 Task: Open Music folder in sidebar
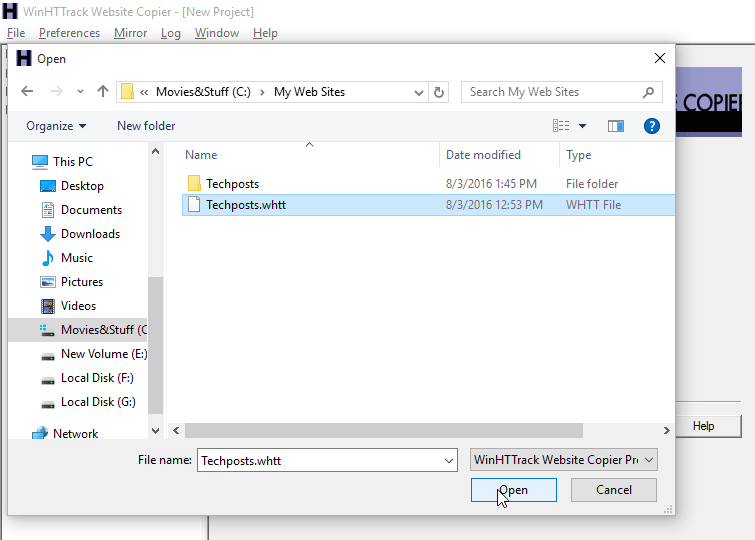[76, 258]
